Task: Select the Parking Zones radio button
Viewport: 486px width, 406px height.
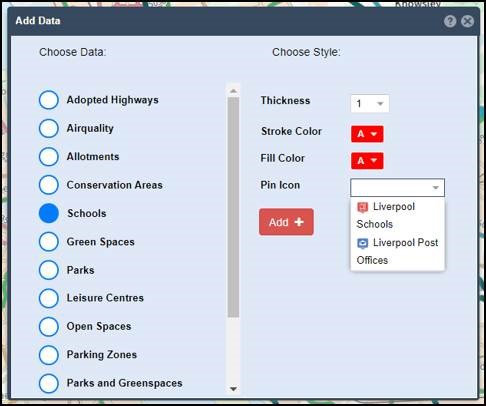Action: [x=49, y=355]
